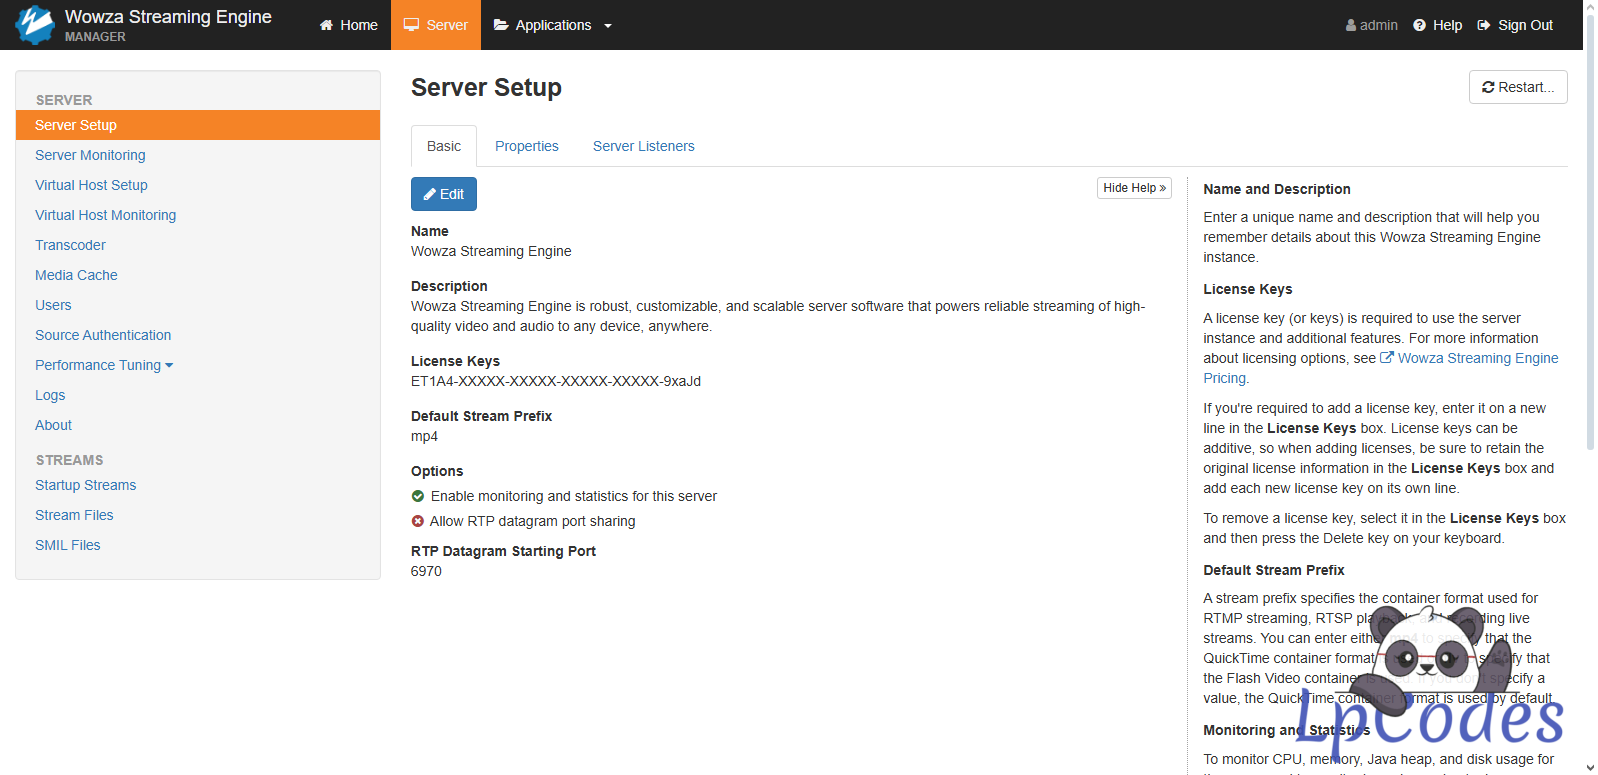The image size is (1598, 775).
Task: Open the Applications dropdown caret
Action: coord(608,26)
